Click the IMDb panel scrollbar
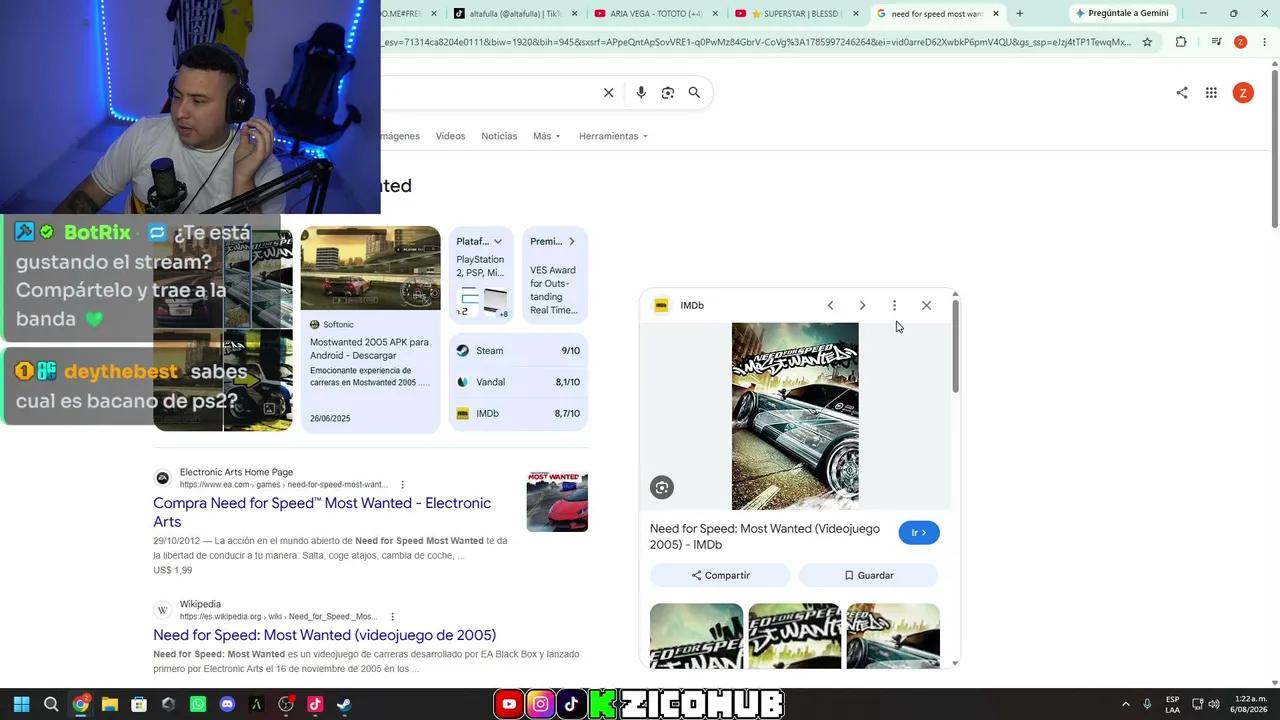This screenshot has height=720, width=1280. point(955,346)
